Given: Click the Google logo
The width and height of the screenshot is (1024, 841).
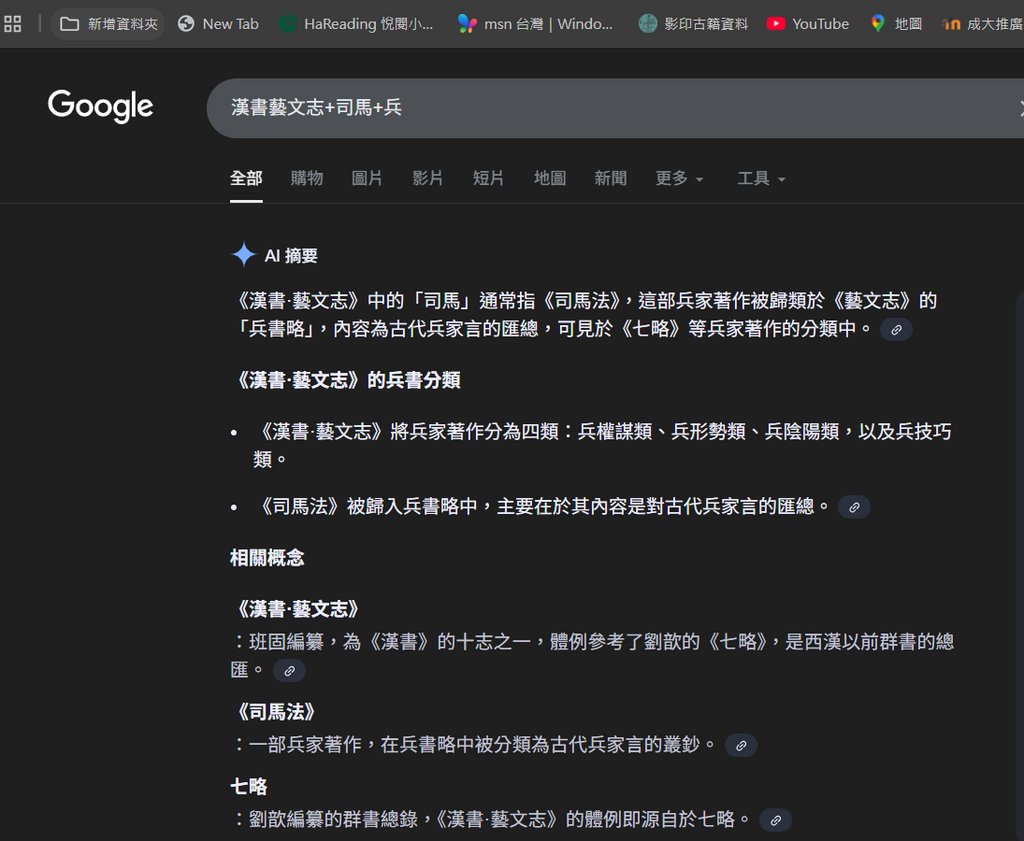Looking at the screenshot, I should coord(100,106).
